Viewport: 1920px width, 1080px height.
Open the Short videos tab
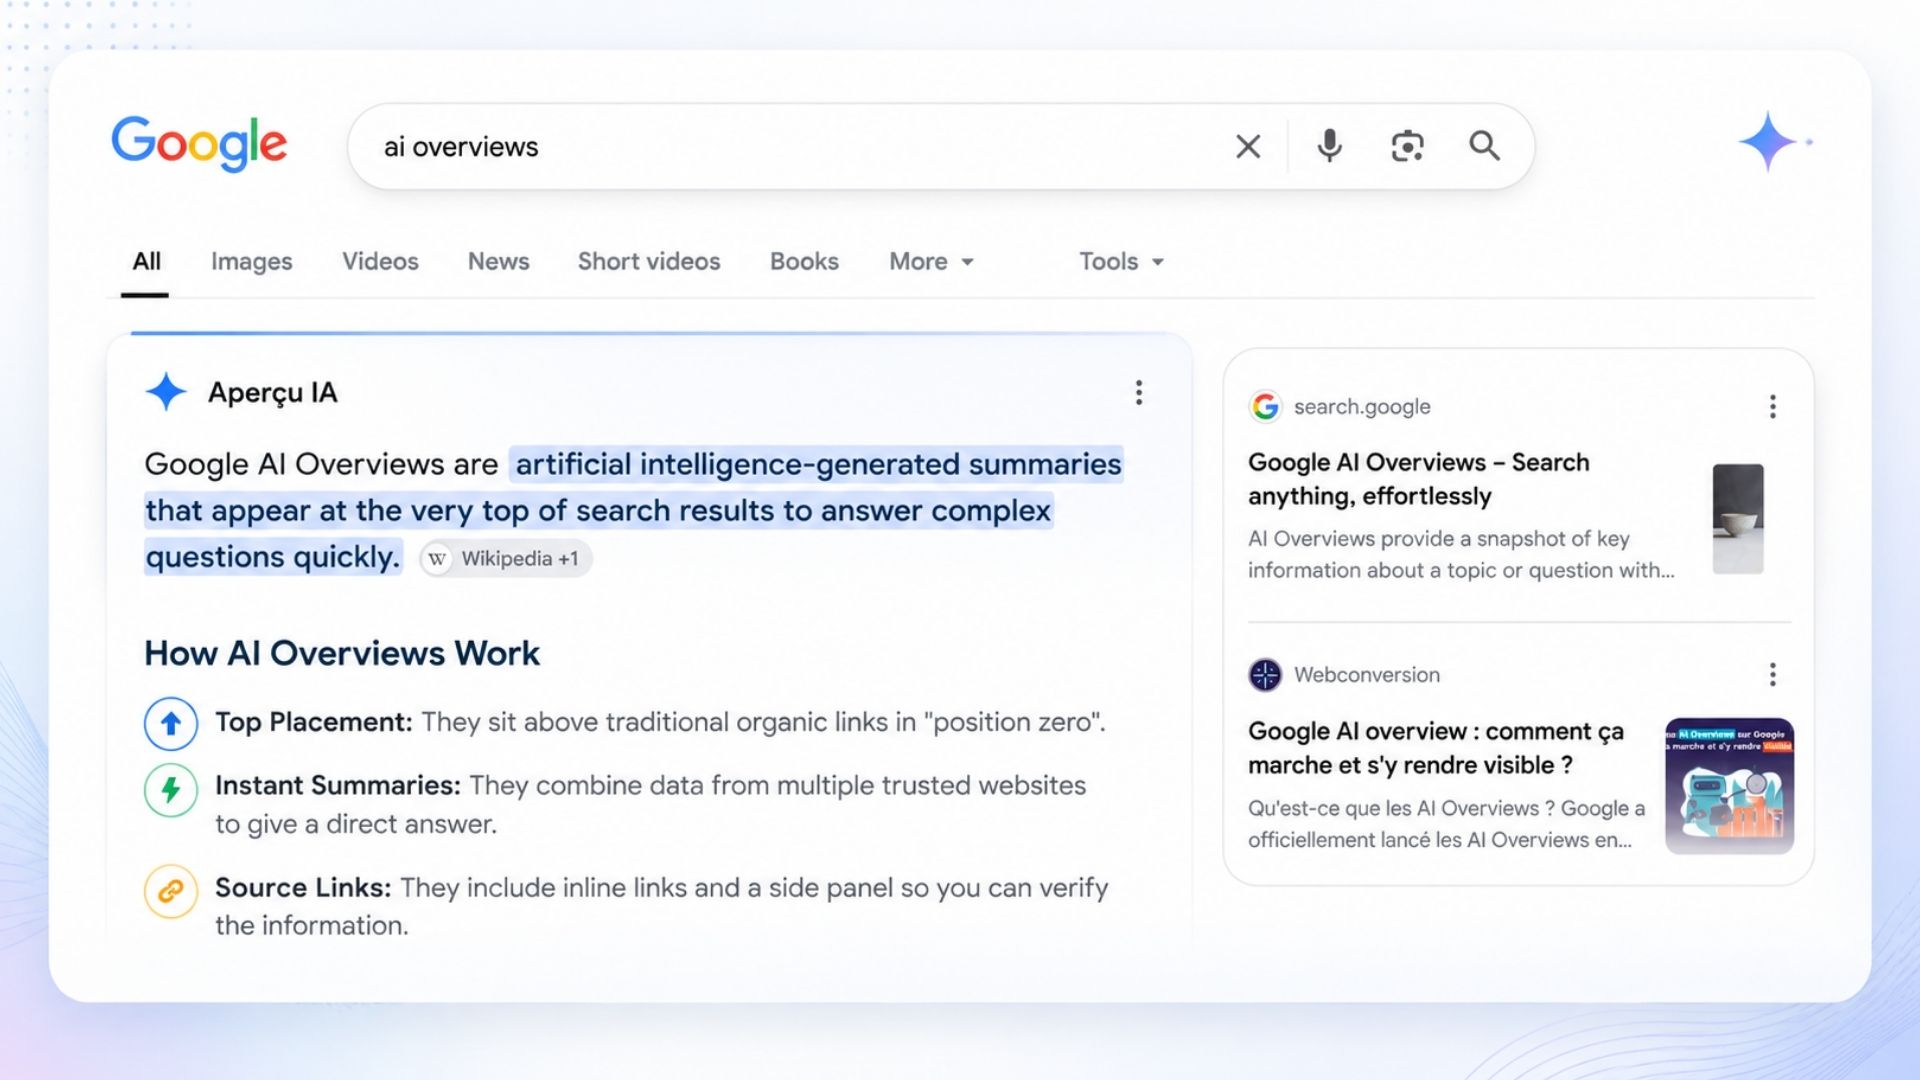pos(648,262)
